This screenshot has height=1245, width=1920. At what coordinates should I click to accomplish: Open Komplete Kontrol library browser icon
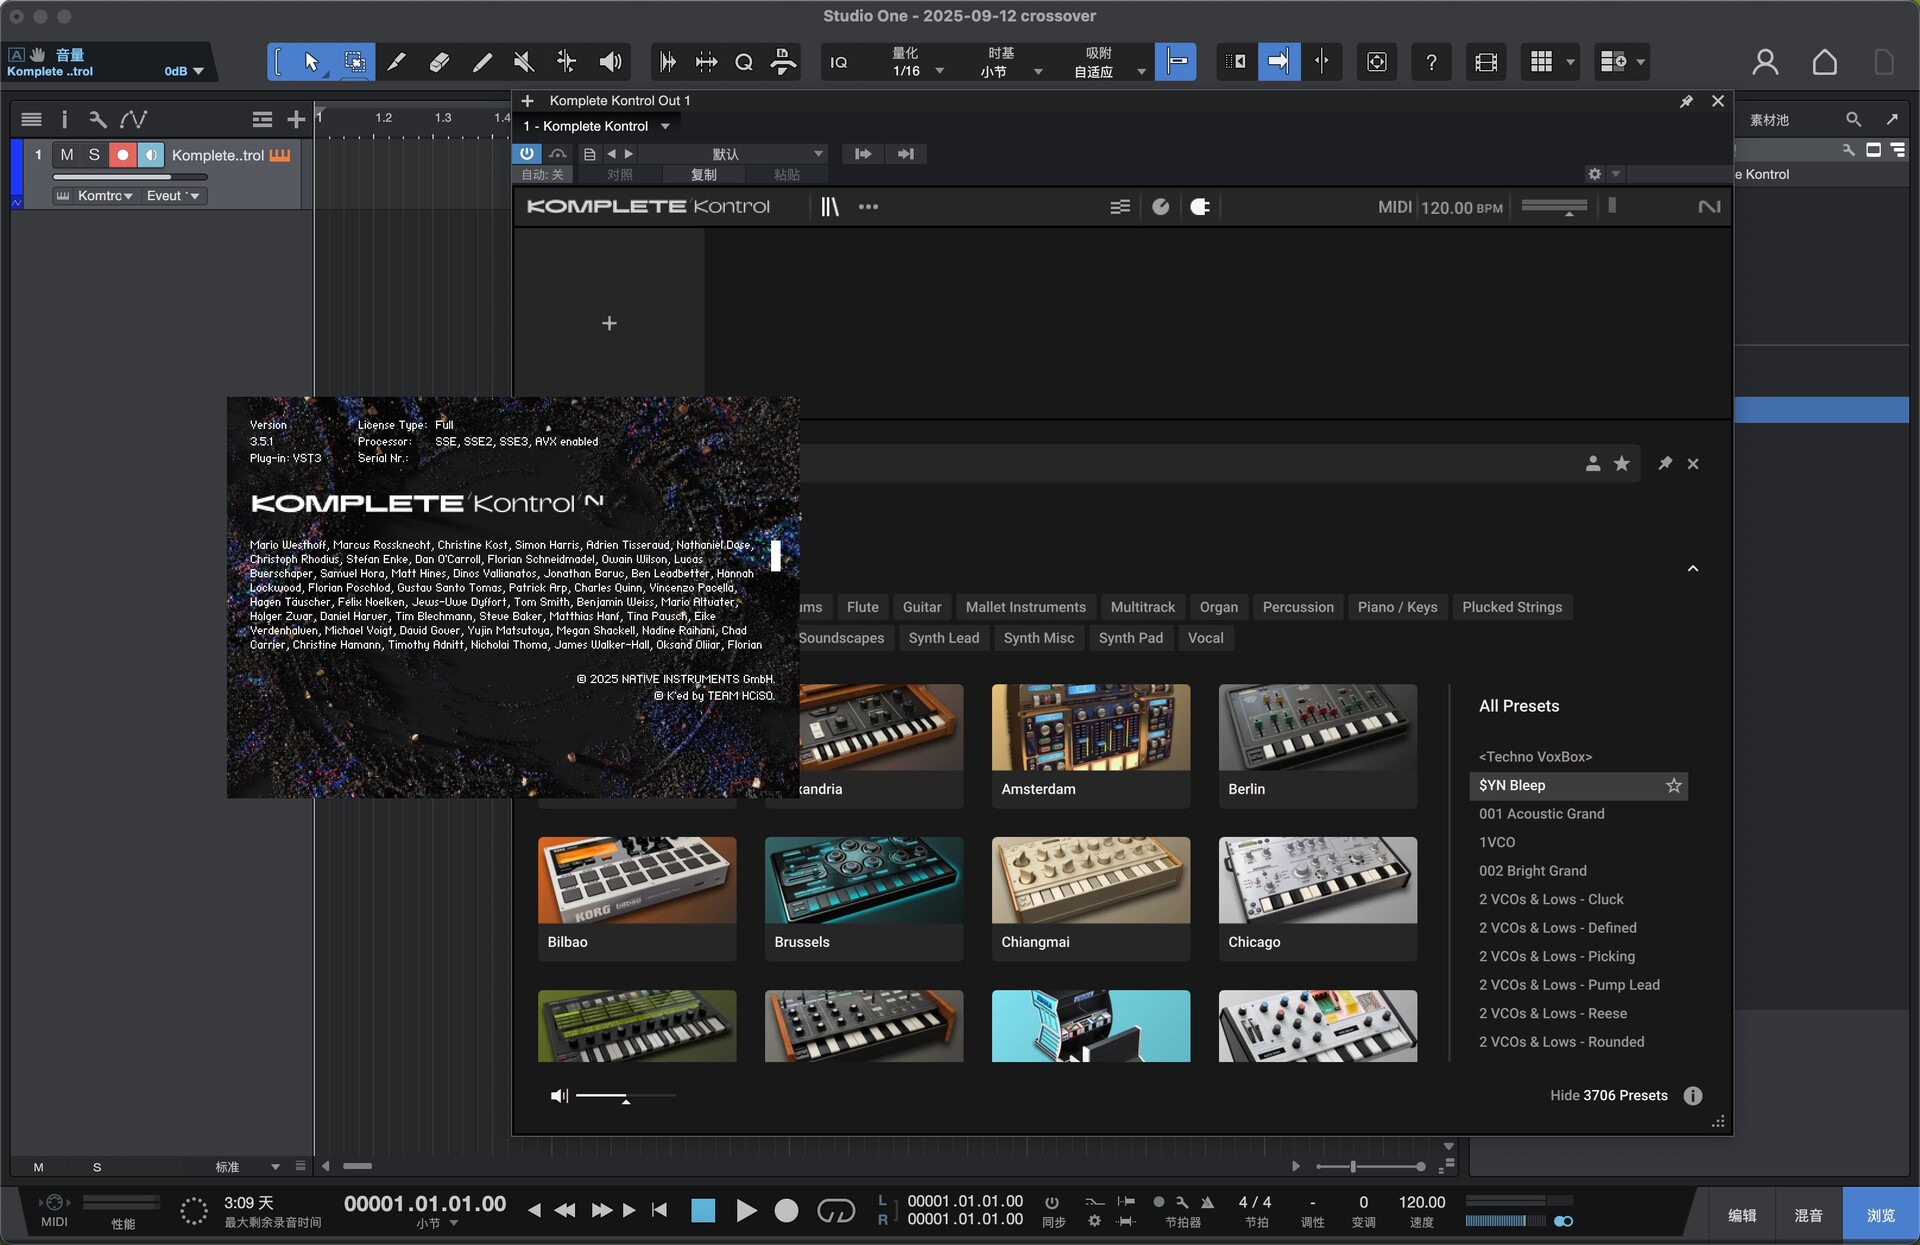(830, 206)
